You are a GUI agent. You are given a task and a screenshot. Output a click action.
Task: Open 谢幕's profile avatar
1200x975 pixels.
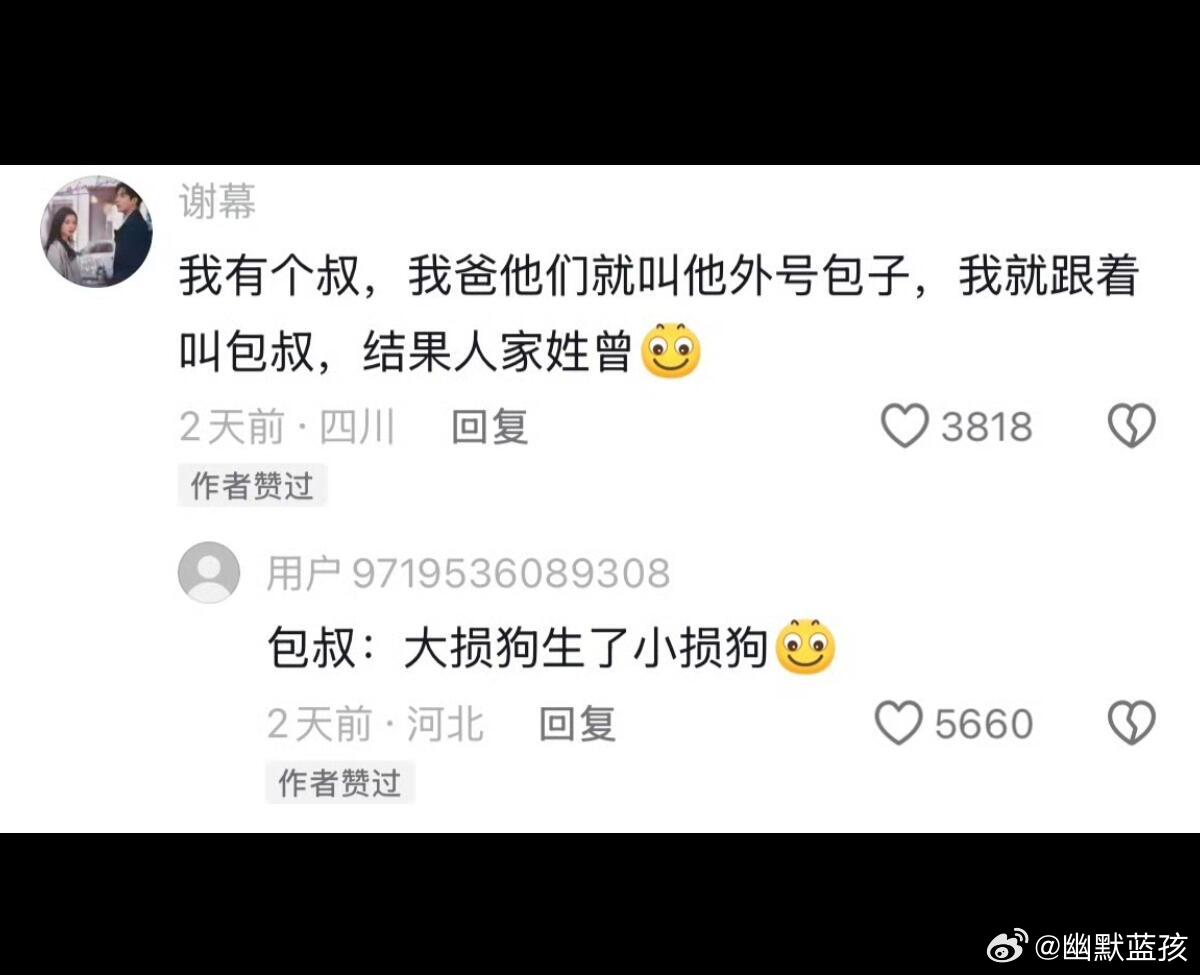(96, 232)
